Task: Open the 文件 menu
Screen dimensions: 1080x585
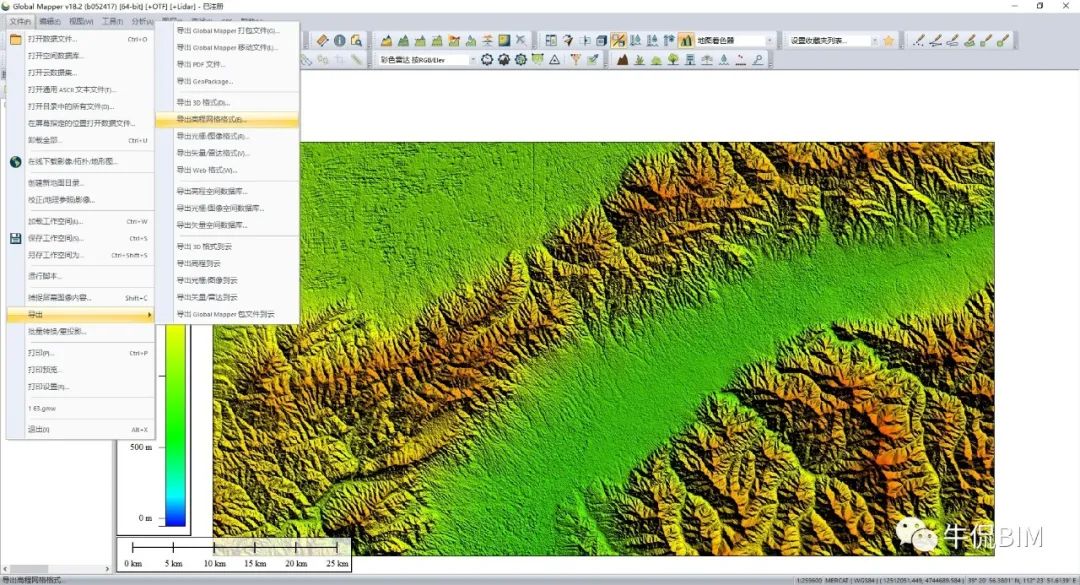Action: click(20, 21)
